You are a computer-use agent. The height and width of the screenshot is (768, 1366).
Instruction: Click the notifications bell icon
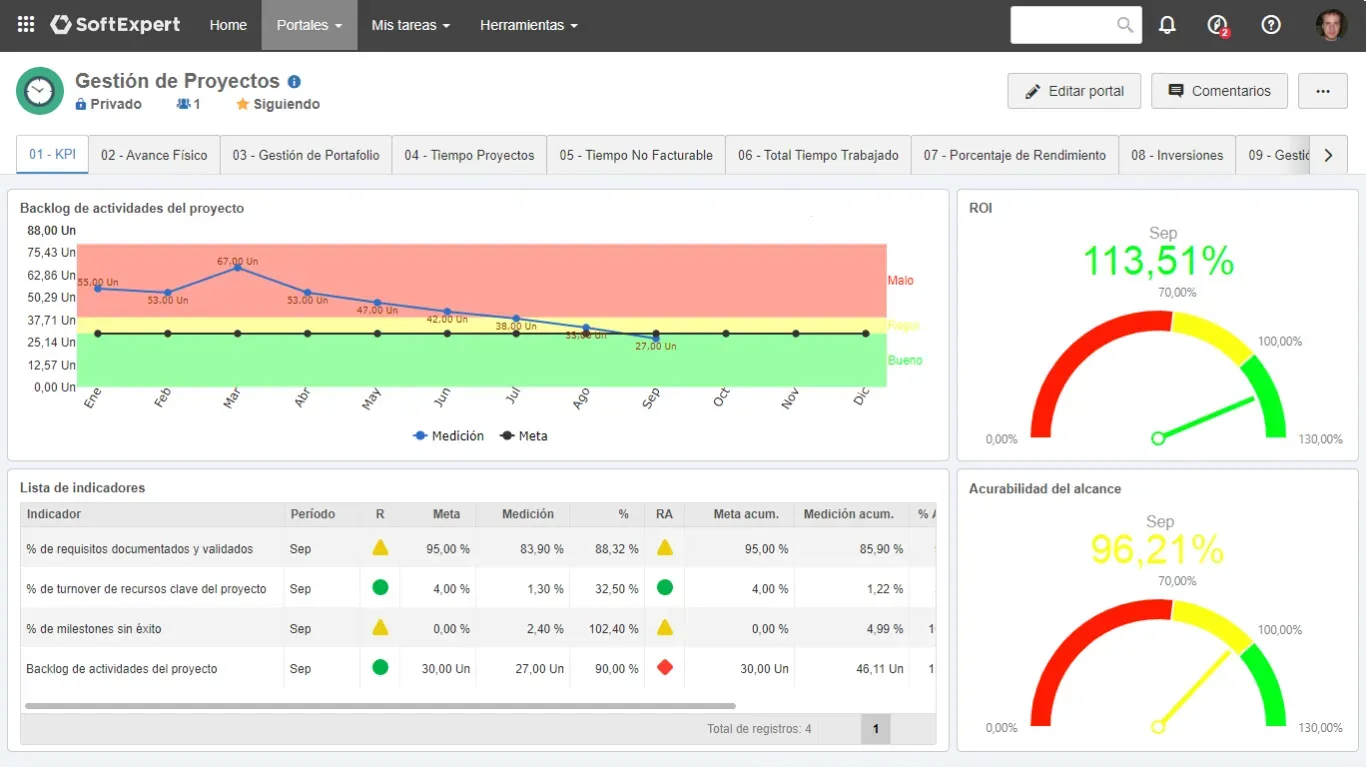(x=1167, y=25)
